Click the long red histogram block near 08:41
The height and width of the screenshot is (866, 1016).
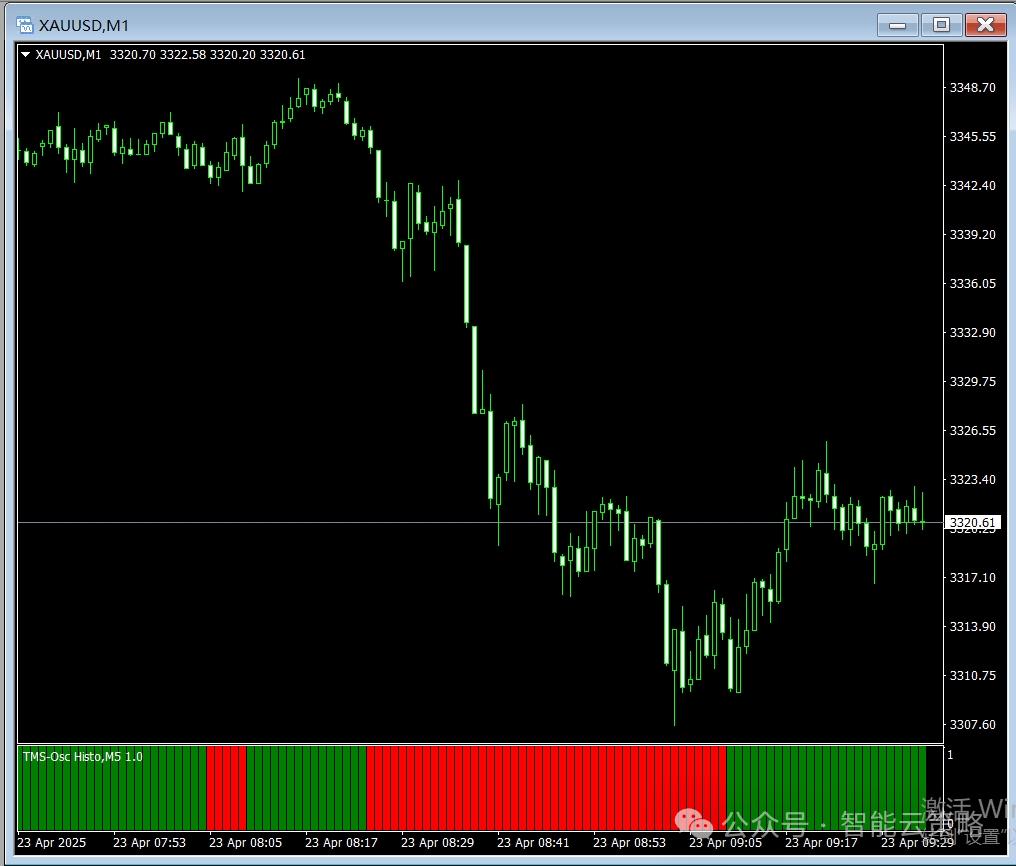[546, 788]
